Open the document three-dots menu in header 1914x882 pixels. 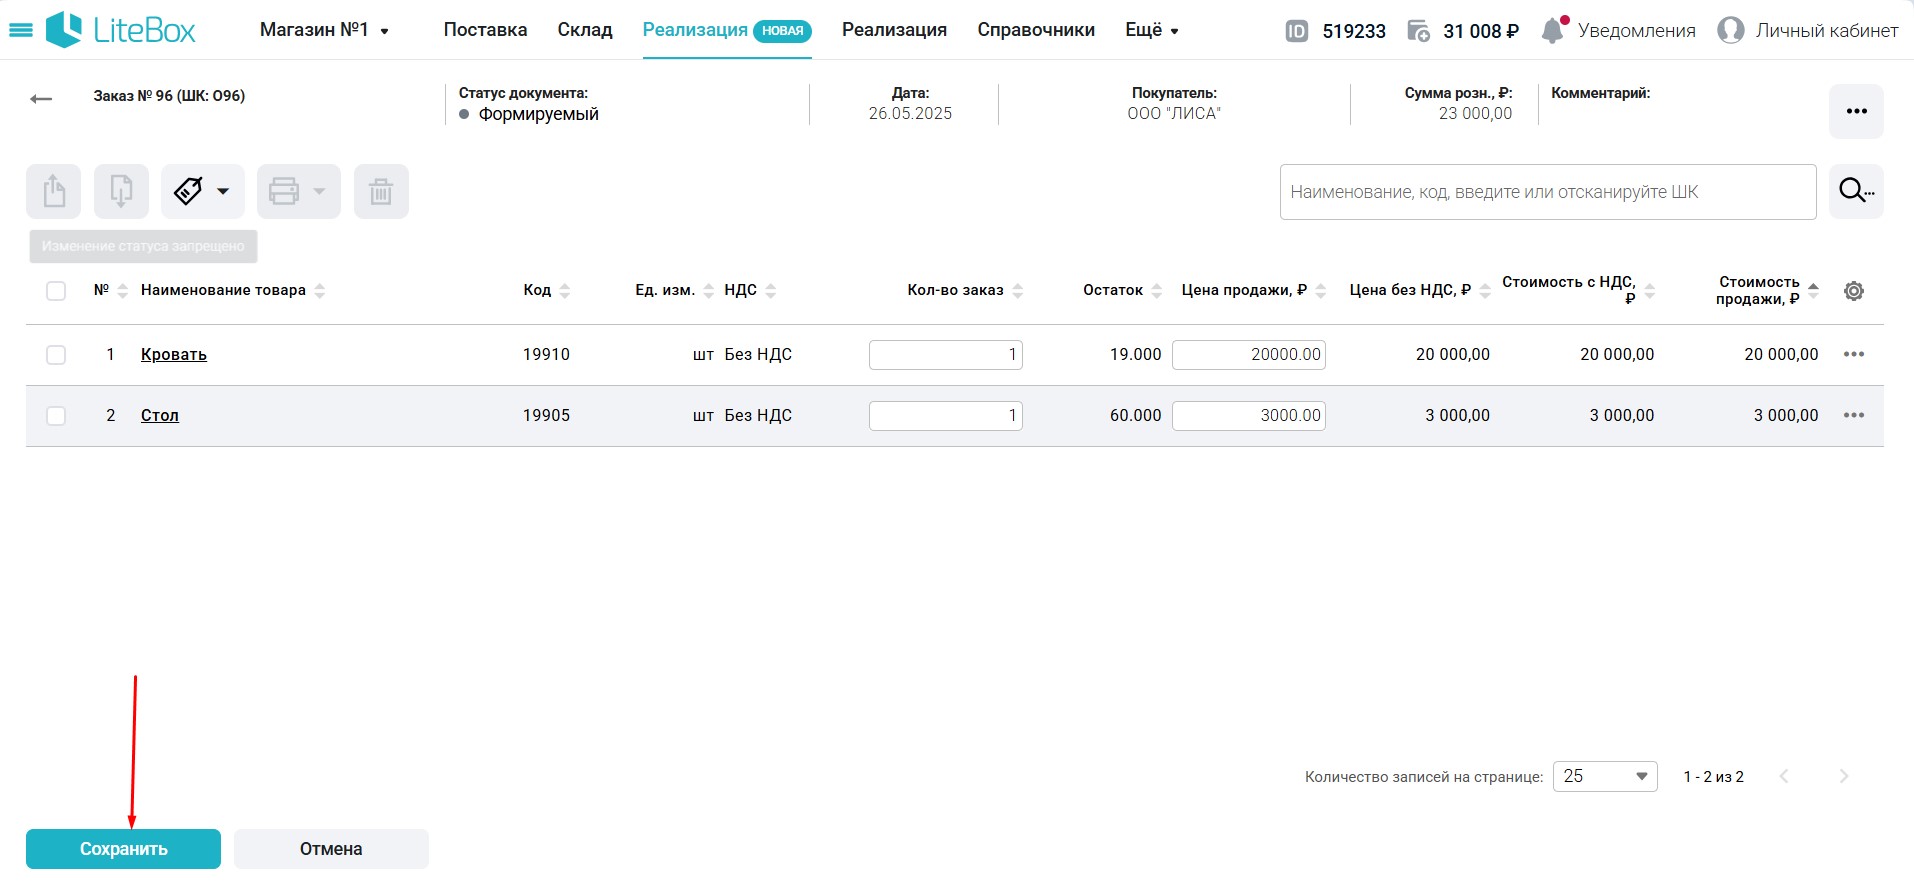1856,111
